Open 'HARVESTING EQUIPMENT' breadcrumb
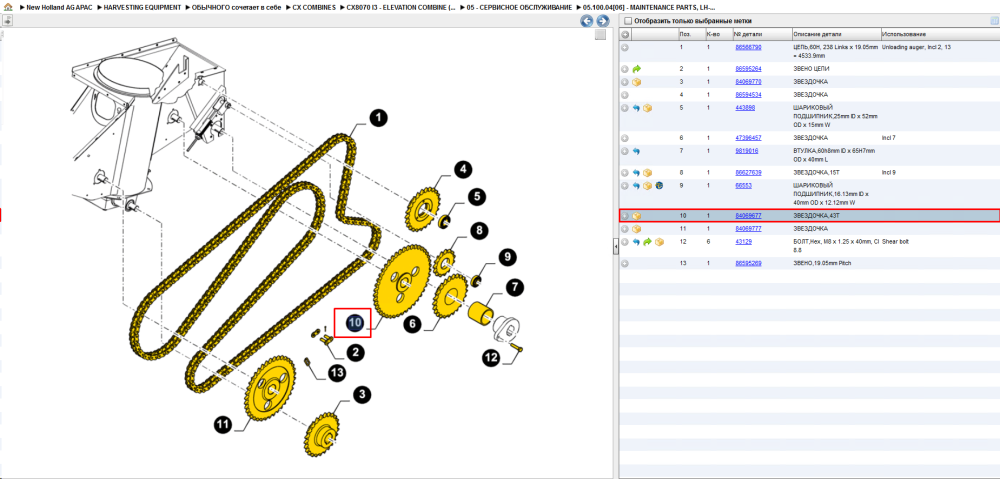 pos(142,7)
